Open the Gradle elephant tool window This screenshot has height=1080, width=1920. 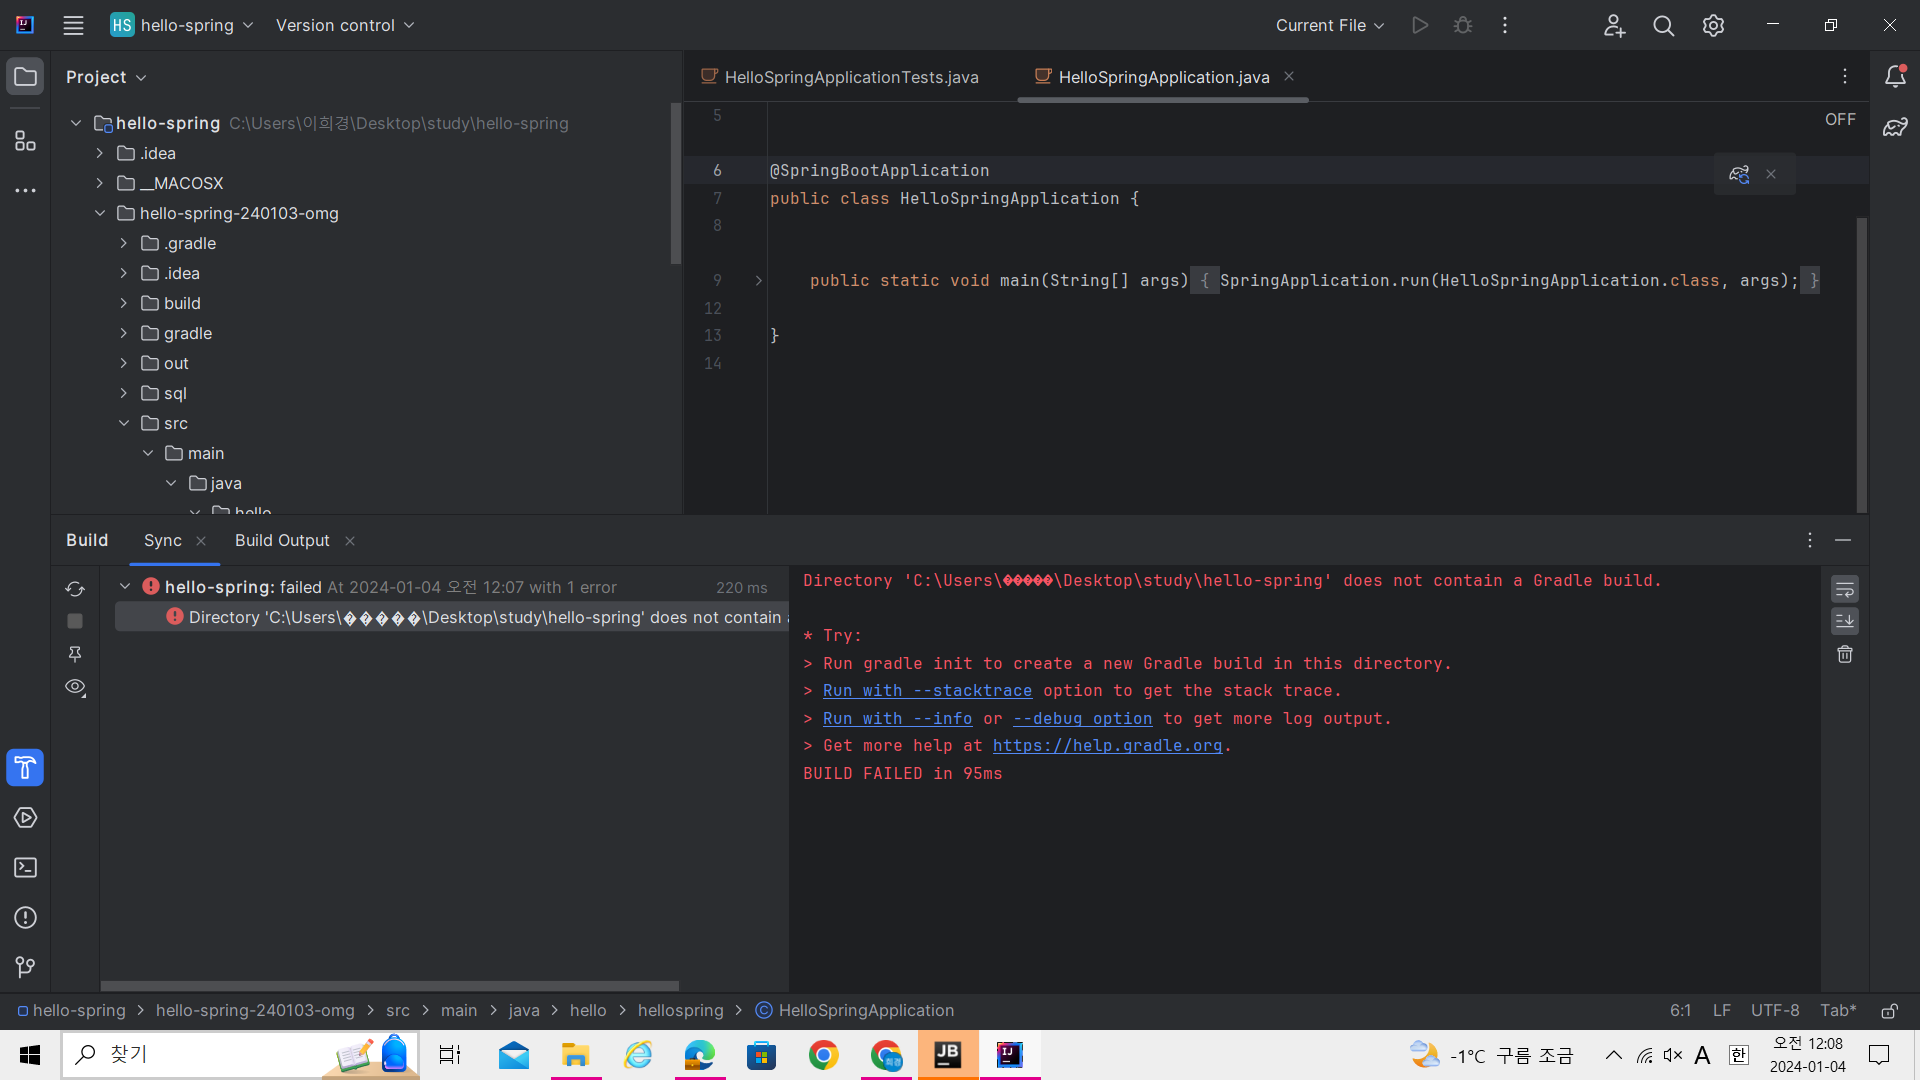click(x=1895, y=127)
